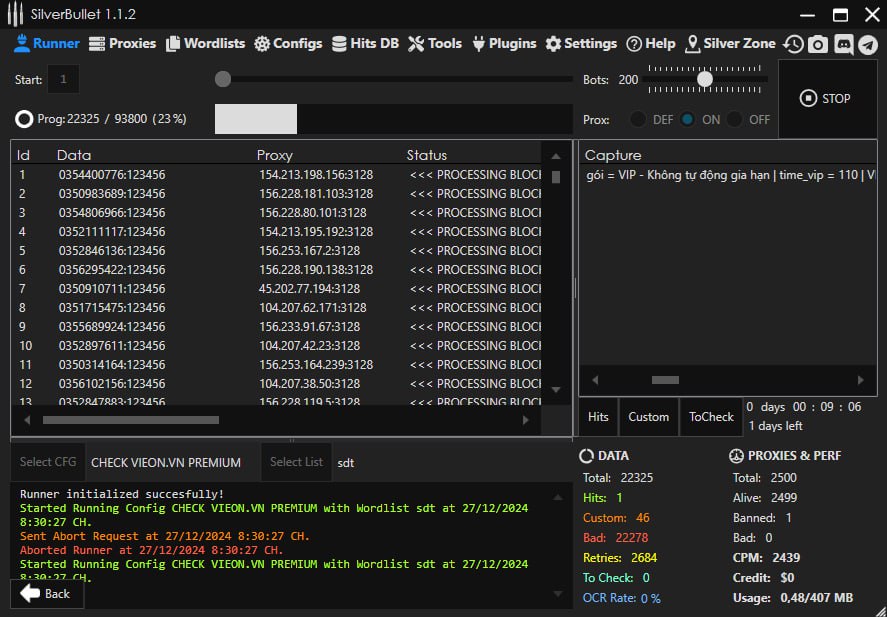Select the row with proxy 156.228.181.103:3128
The height and width of the screenshot is (617, 887).
pyautogui.click(x=276, y=194)
